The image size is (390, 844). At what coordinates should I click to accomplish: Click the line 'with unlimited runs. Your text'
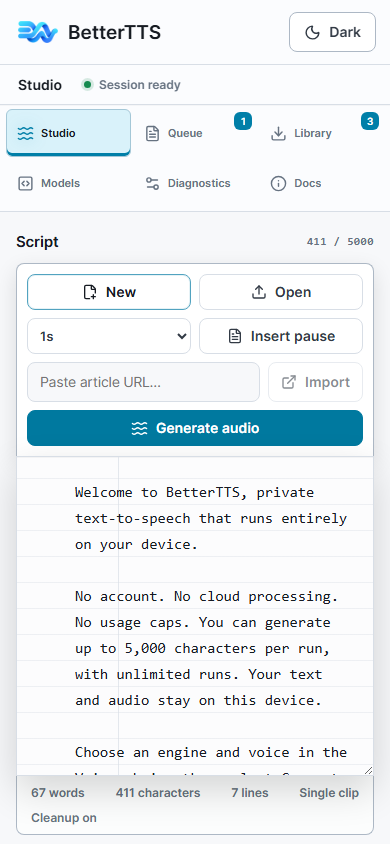198,674
